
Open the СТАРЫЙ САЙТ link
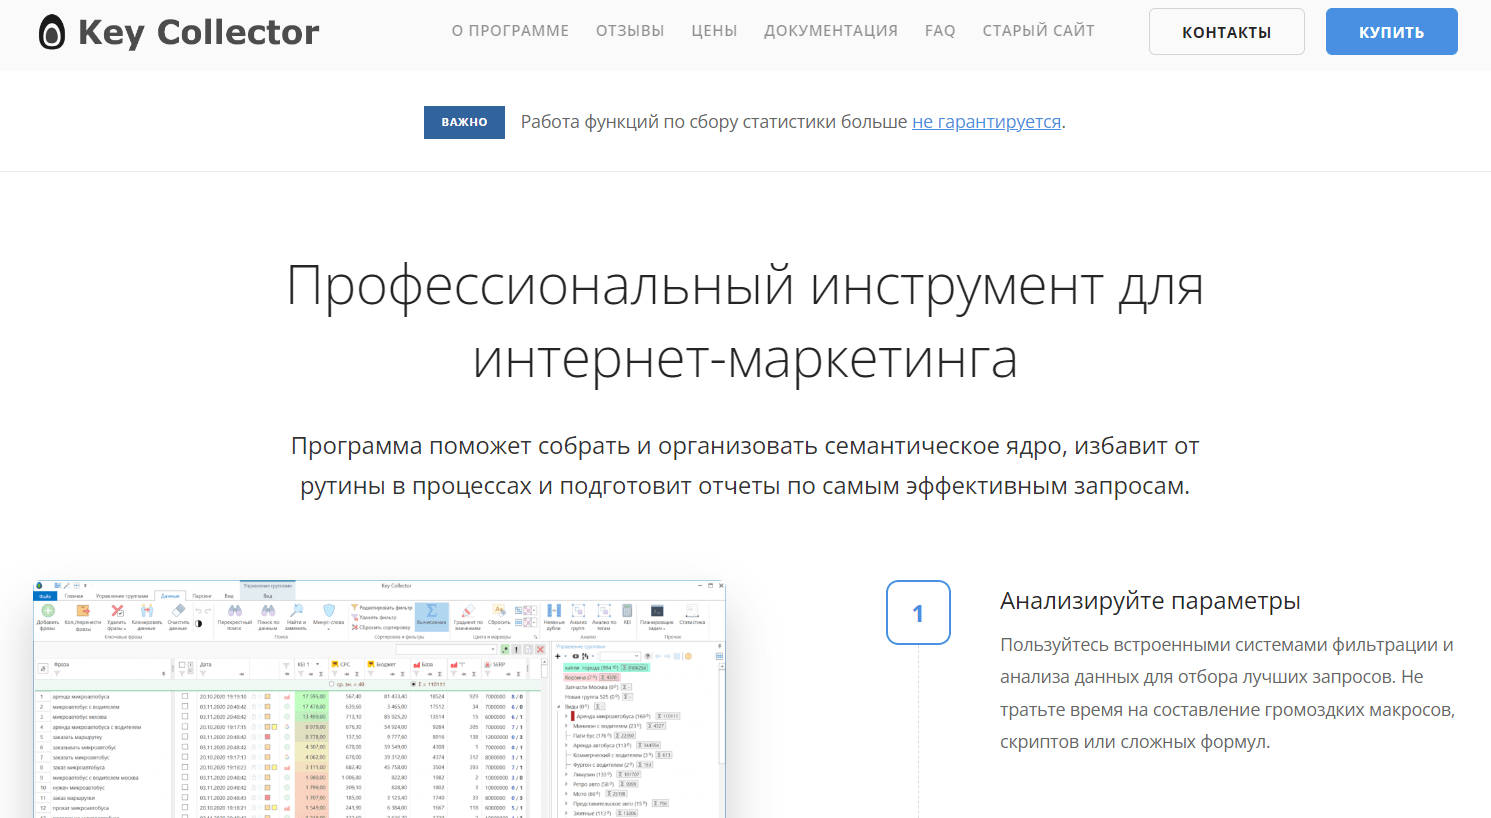pyautogui.click(x=1038, y=31)
